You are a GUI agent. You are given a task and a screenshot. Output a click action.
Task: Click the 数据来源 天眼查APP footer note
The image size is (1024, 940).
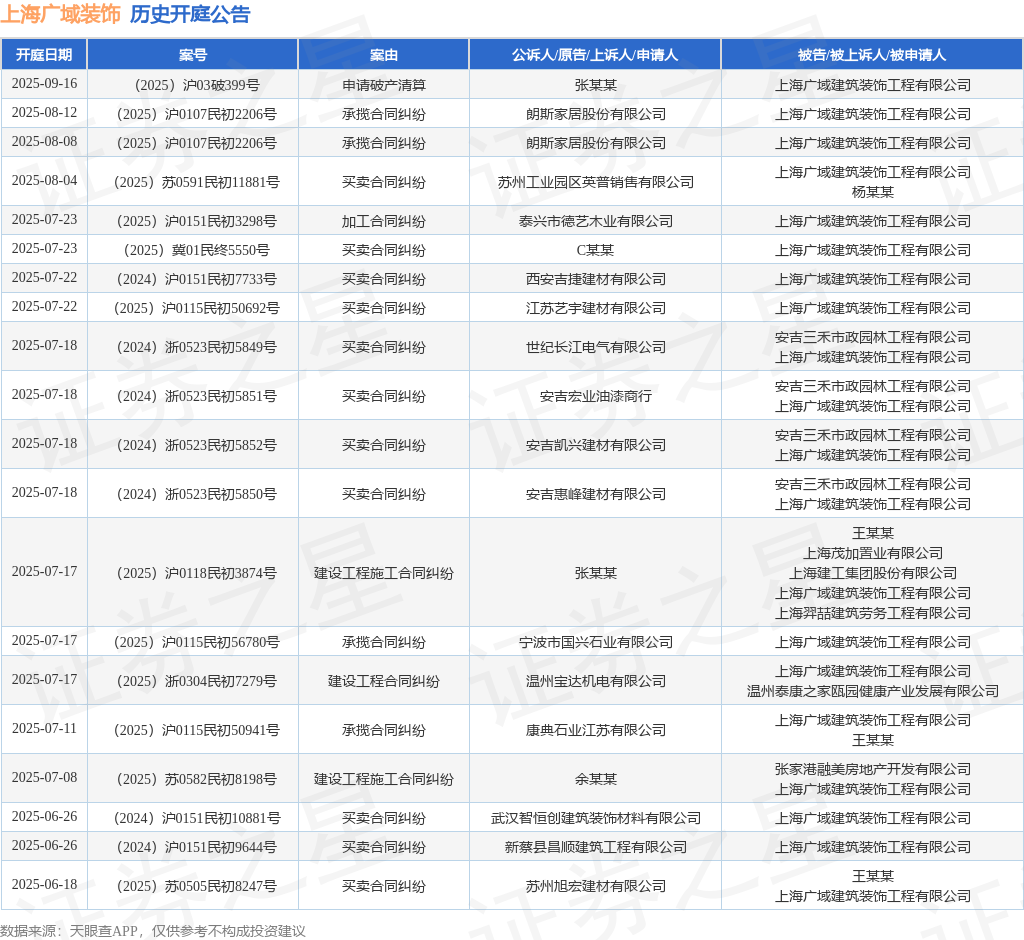[x=153, y=931]
